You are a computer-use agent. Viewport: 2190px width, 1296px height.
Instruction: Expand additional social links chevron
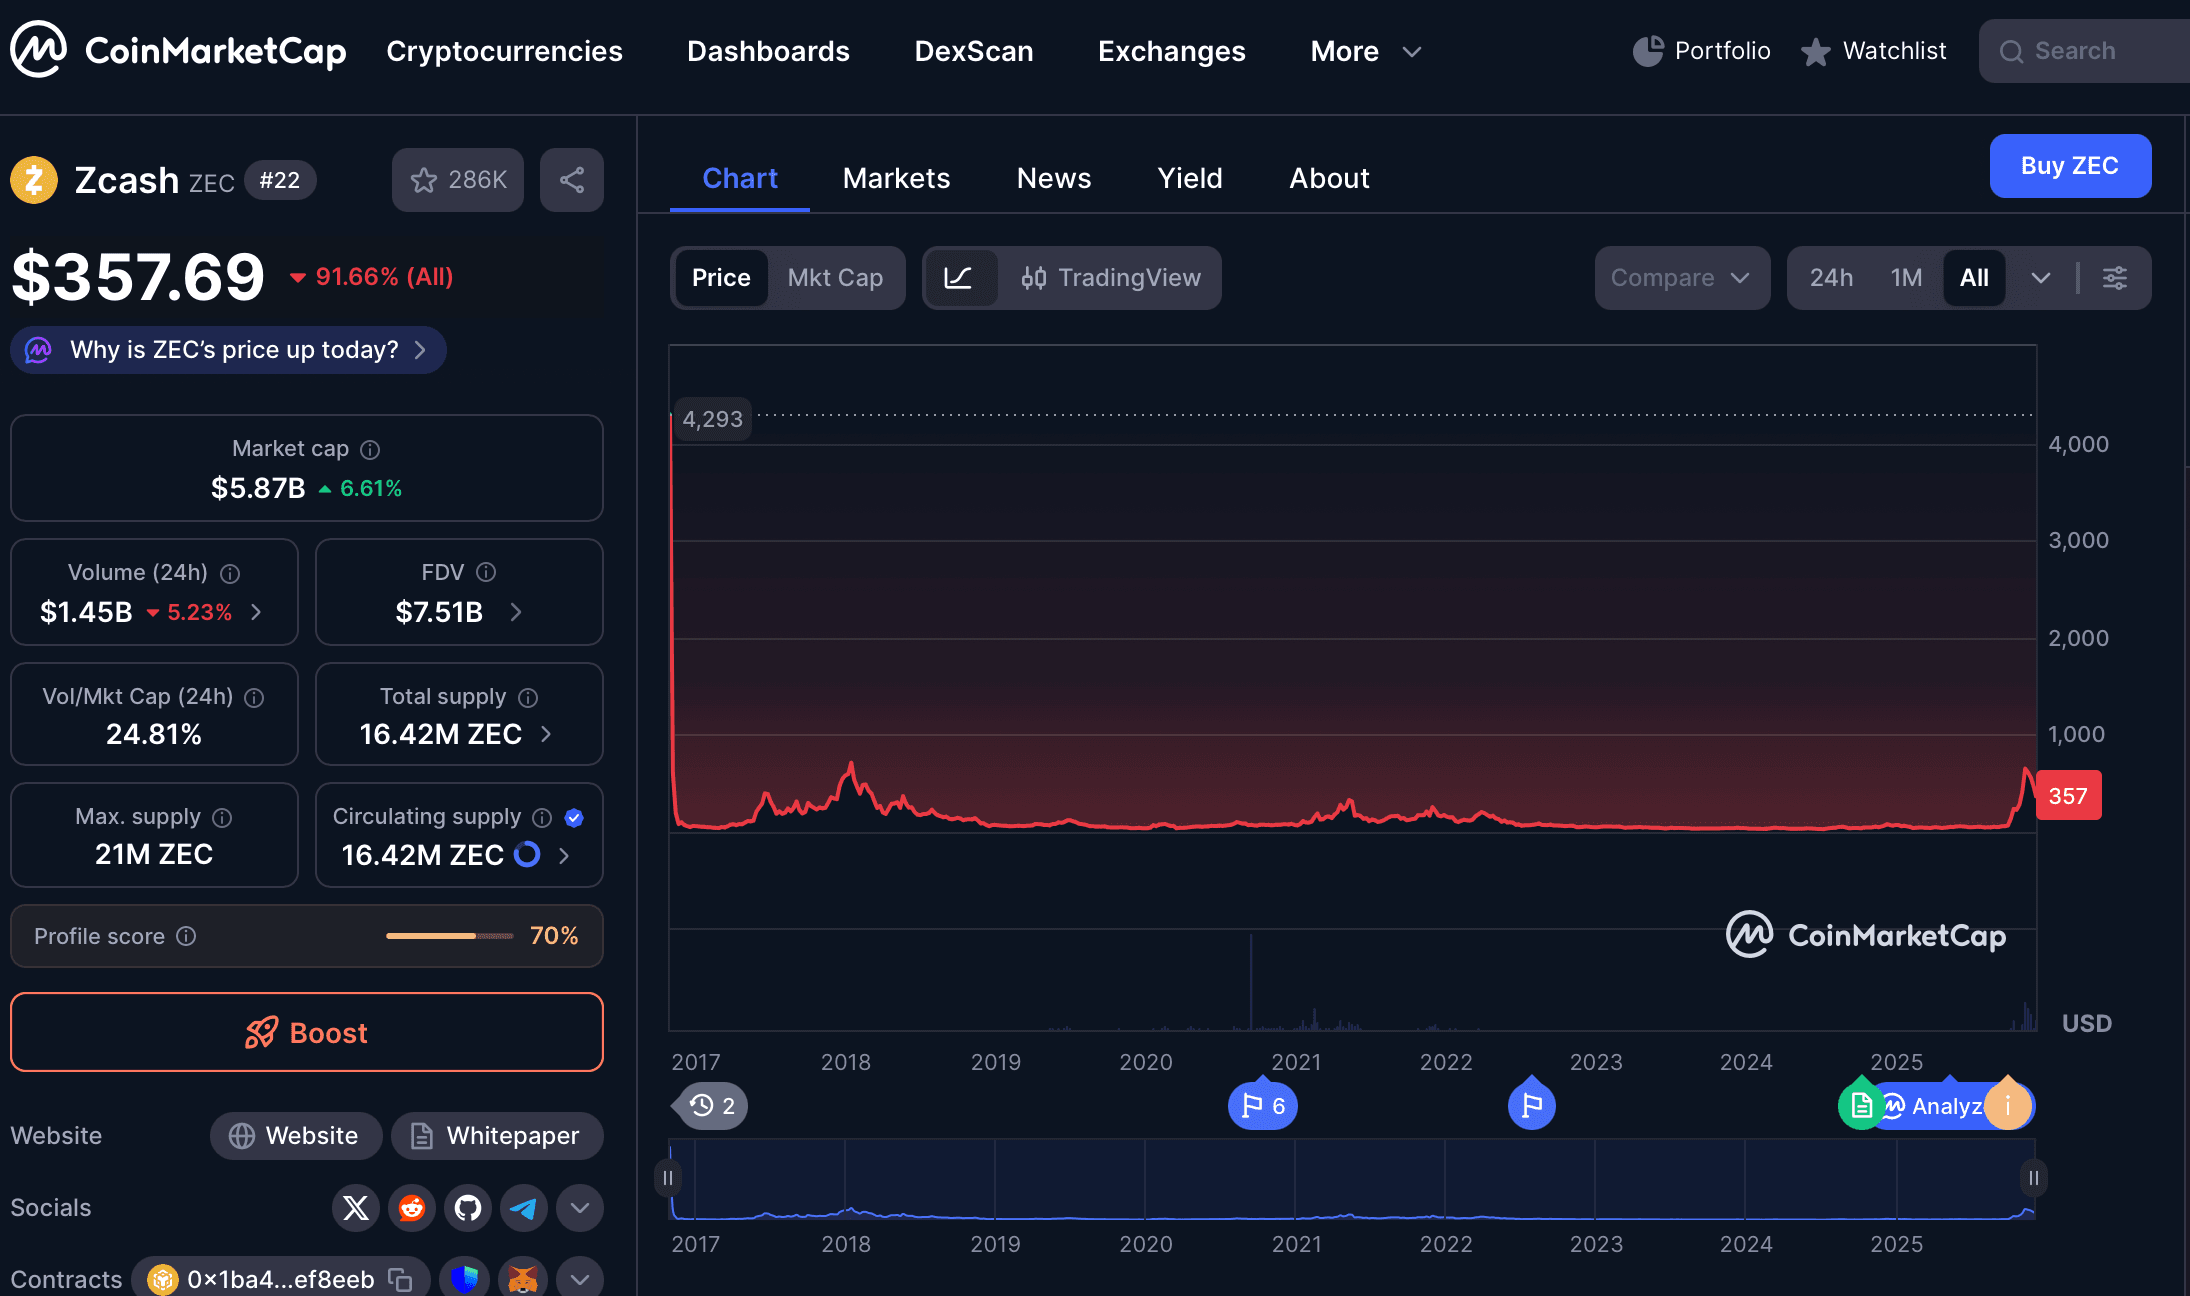click(x=579, y=1208)
